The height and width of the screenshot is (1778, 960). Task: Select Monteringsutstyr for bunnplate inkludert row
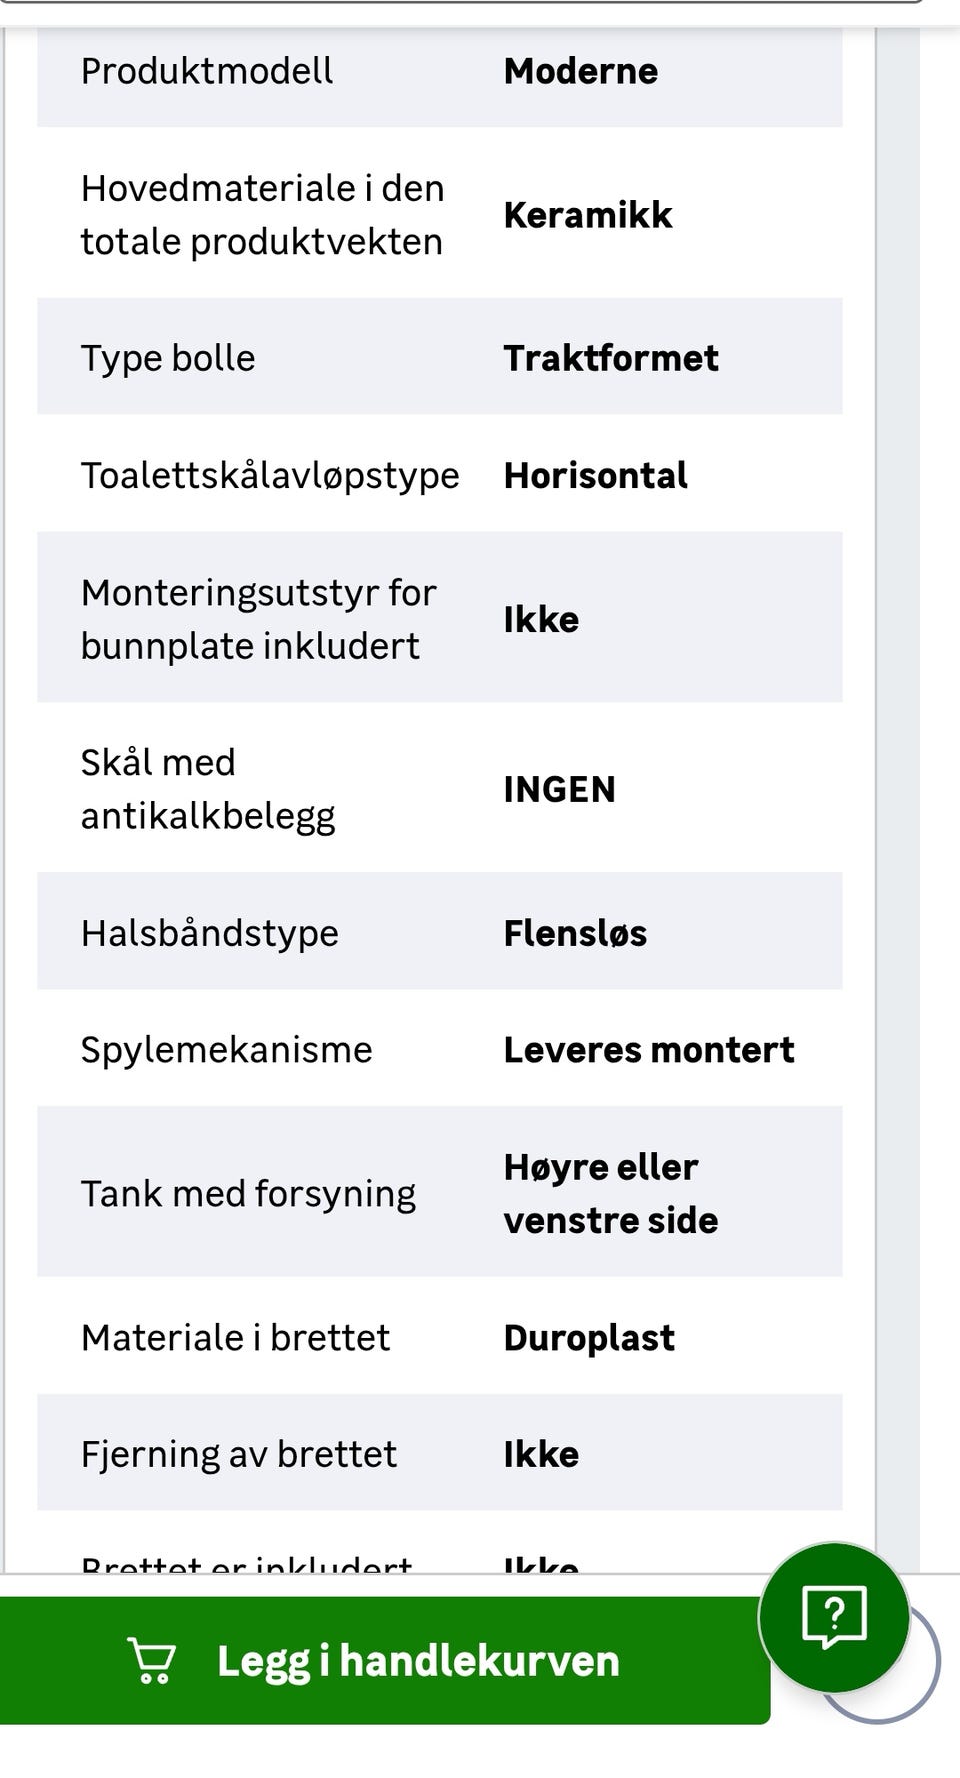tap(440, 618)
